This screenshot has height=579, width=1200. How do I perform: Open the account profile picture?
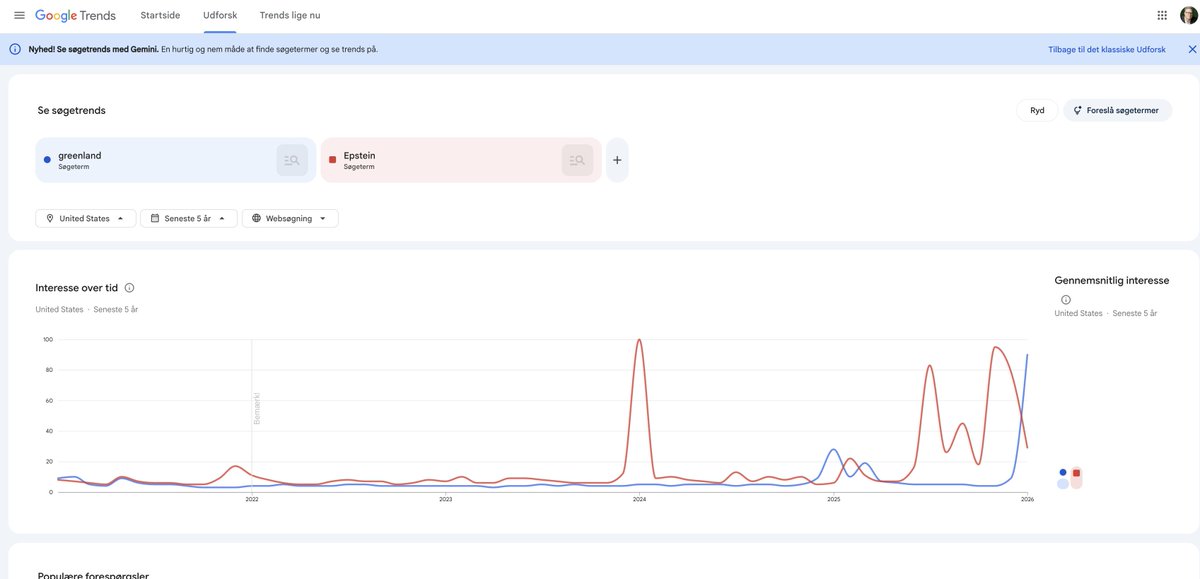[1188, 15]
